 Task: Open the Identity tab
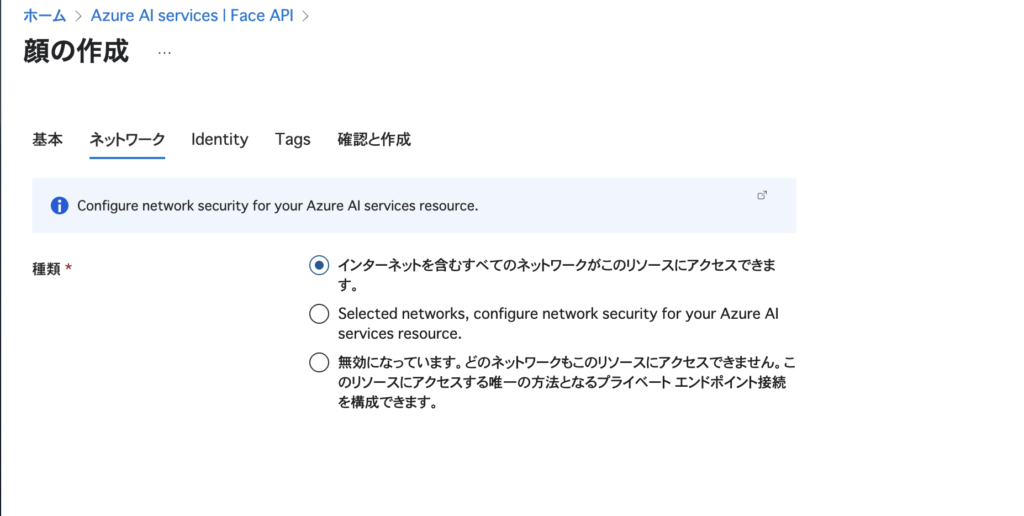[x=219, y=139]
